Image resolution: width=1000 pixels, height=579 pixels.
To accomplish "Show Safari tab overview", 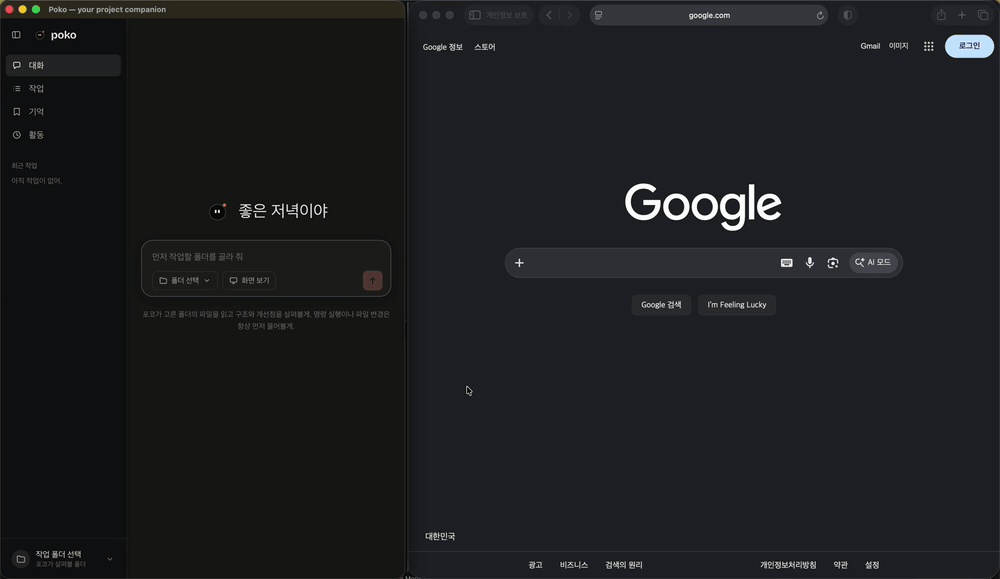I will point(983,15).
